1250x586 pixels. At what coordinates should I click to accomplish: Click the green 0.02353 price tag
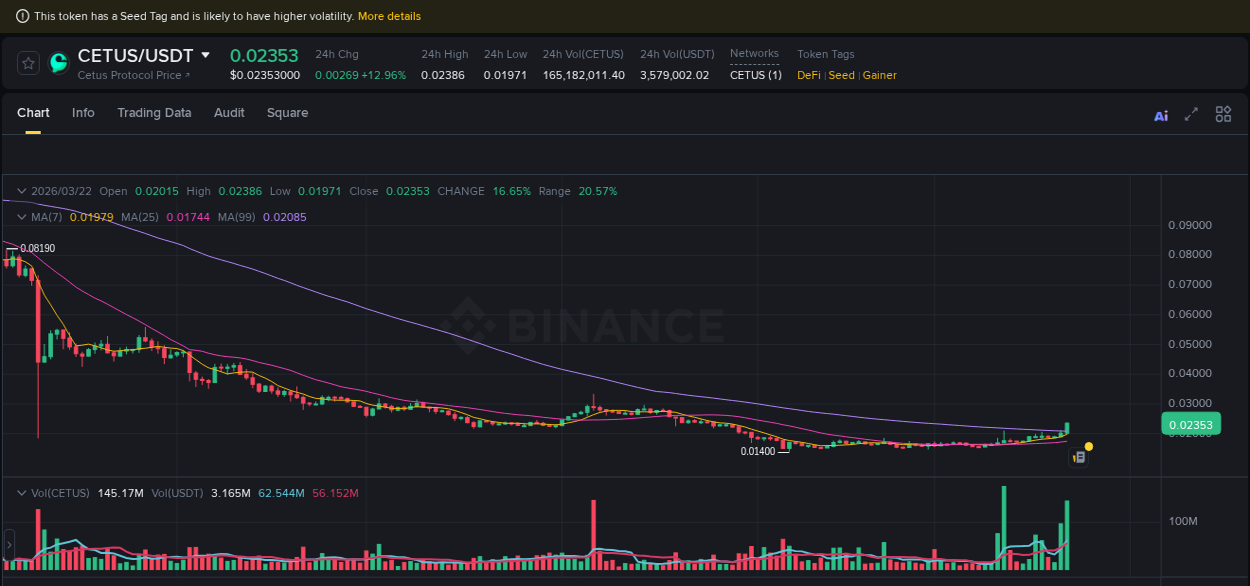coord(1190,424)
